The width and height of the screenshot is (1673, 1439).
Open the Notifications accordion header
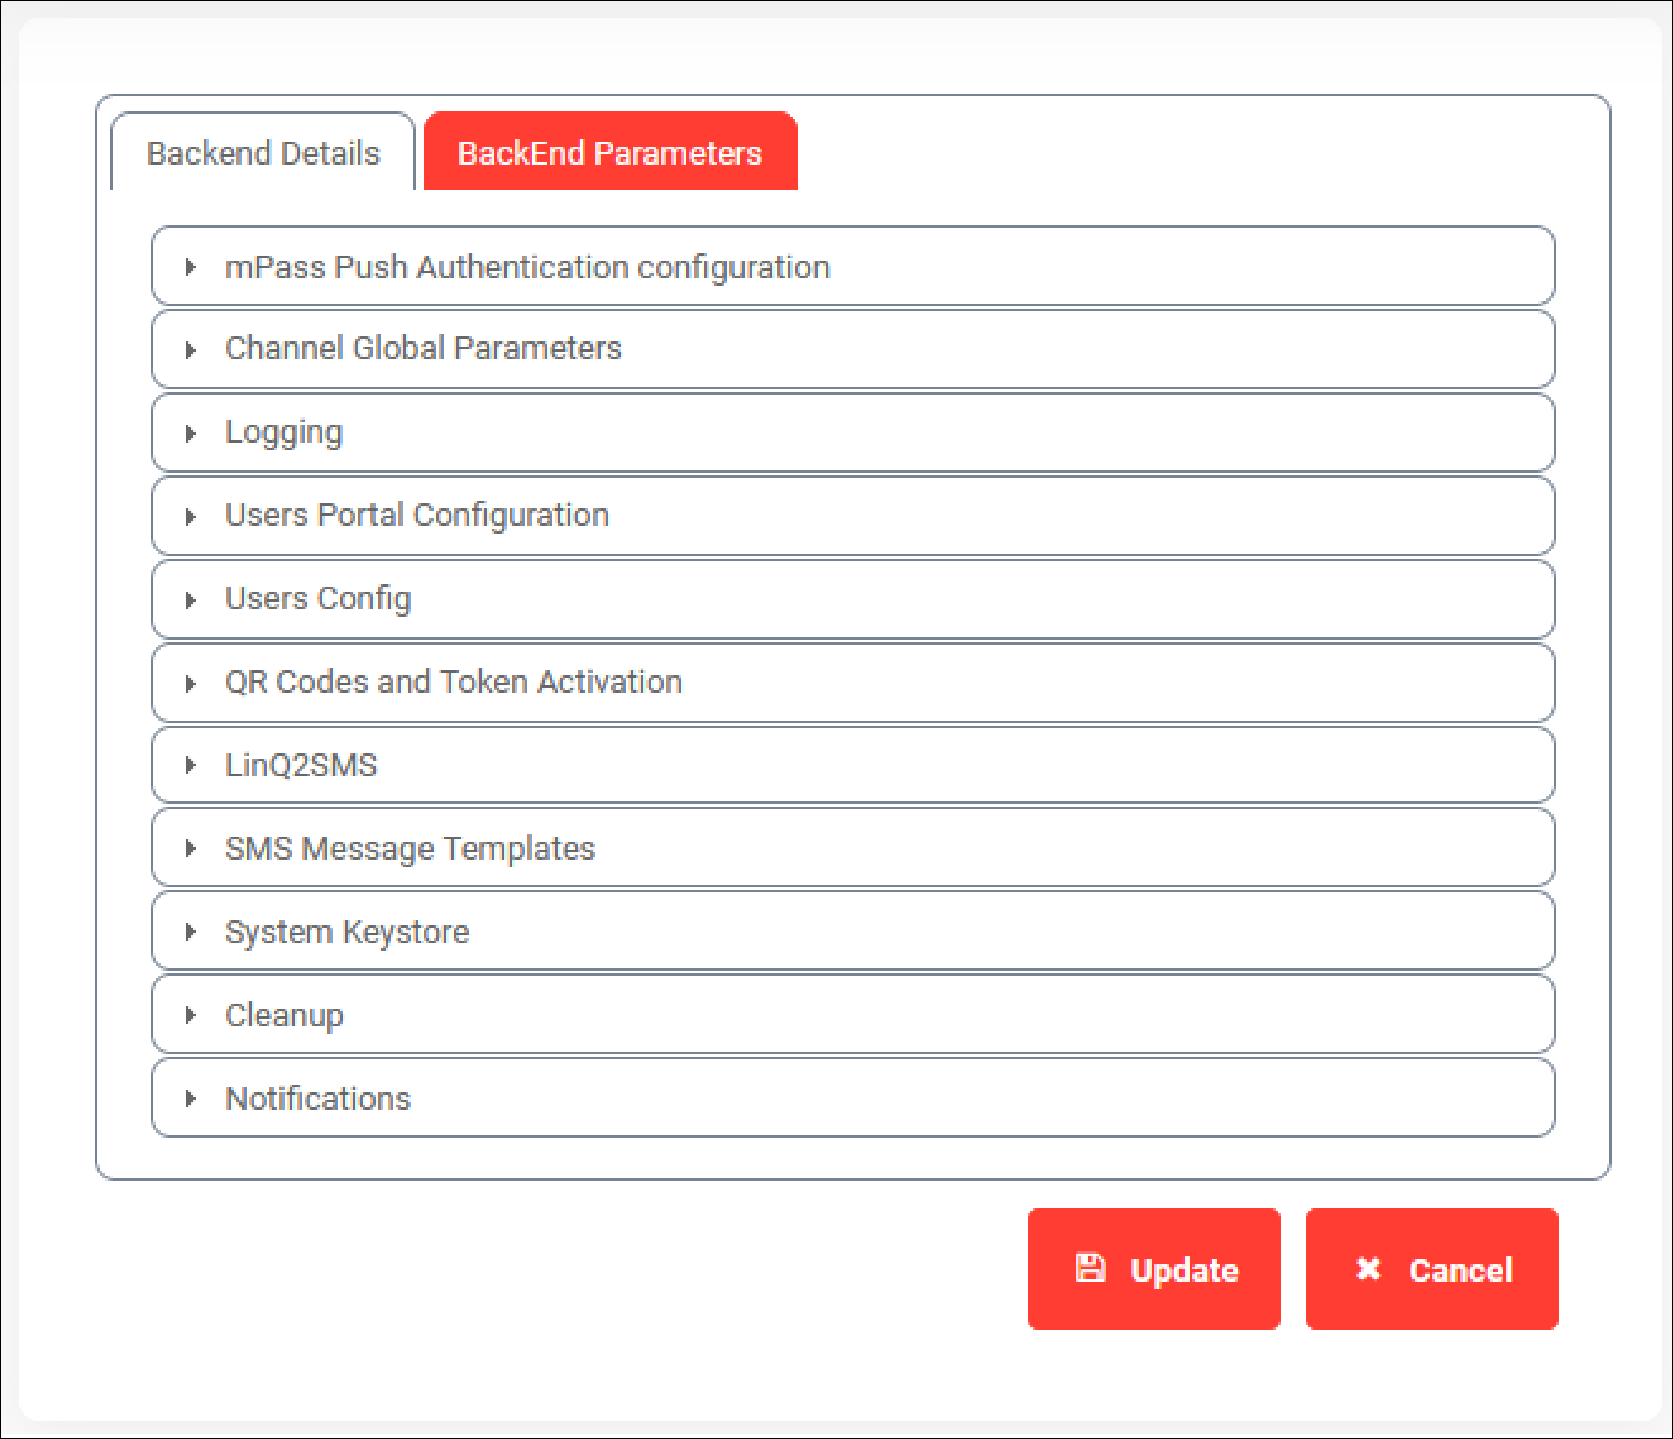853,1098
